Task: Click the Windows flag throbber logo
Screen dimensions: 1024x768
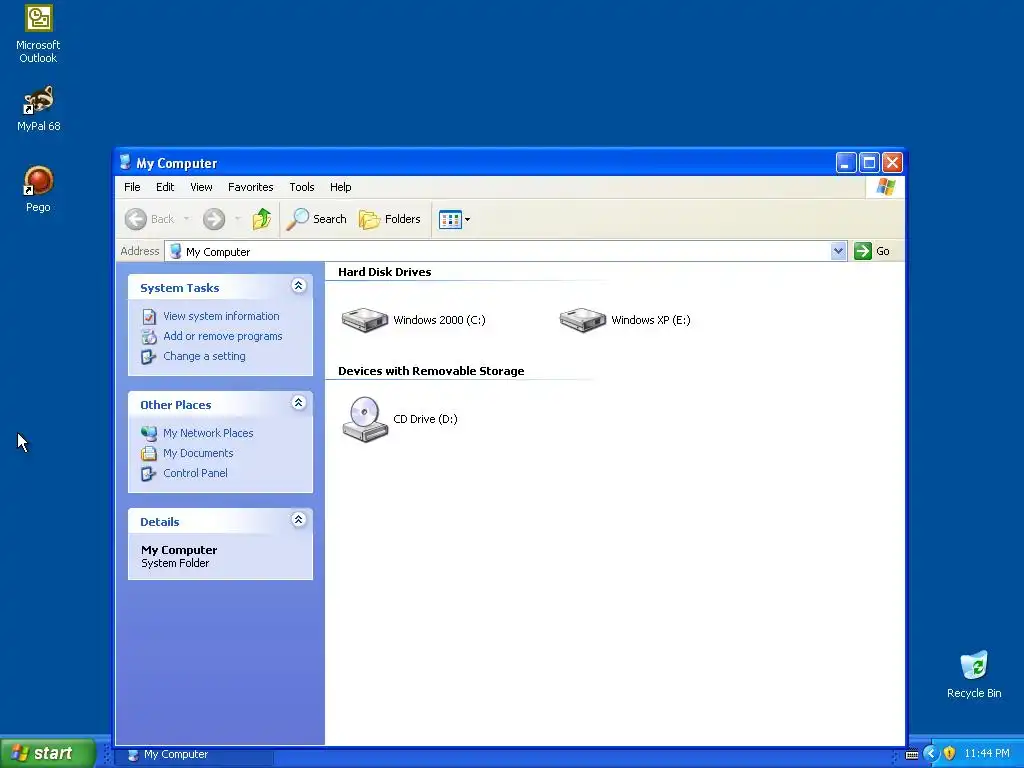Action: (886, 187)
